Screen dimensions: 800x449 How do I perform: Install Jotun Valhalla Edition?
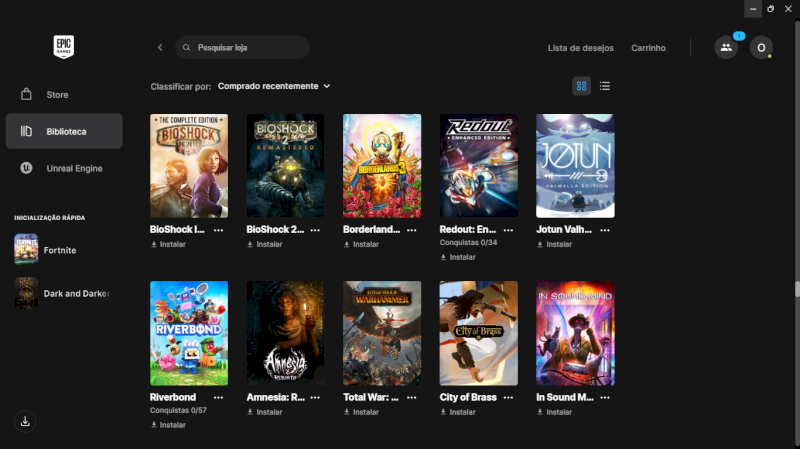point(555,244)
